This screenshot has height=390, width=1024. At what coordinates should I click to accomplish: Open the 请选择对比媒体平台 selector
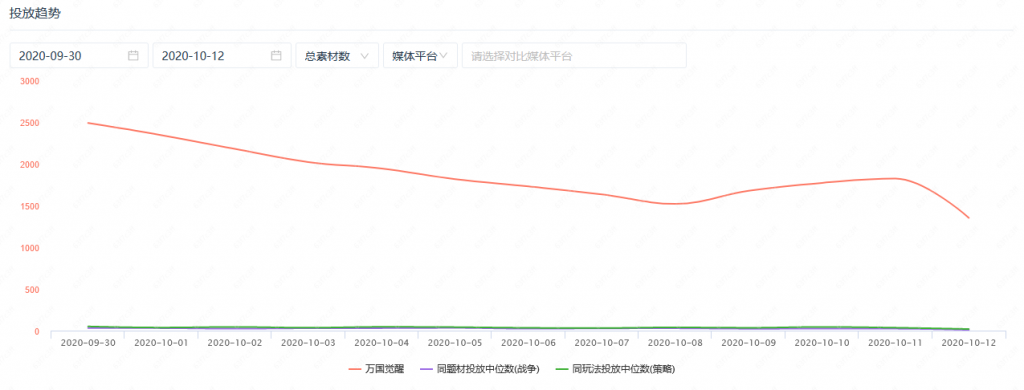pyautogui.click(x=574, y=56)
